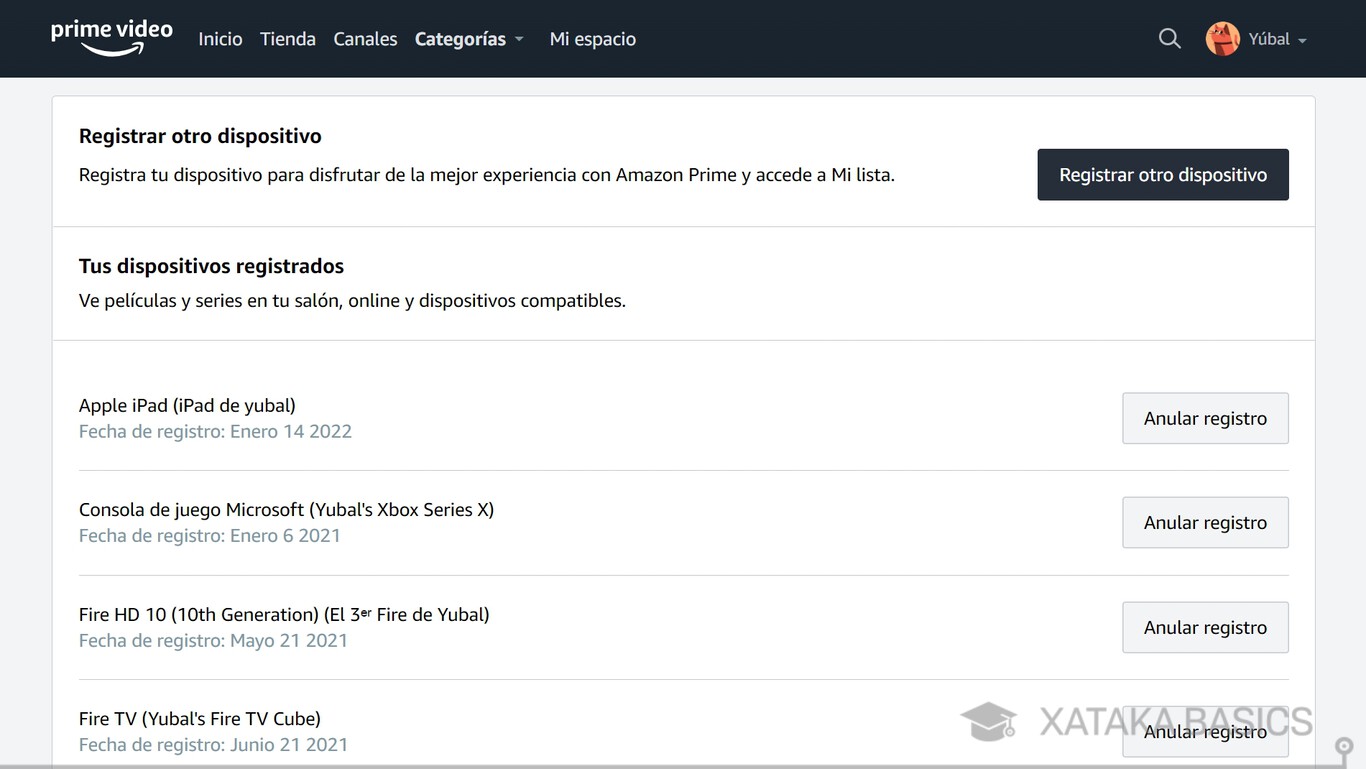The width and height of the screenshot is (1366, 769).
Task: Click Anular registro for the Xbox Series X
Action: tap(1205, 522)
